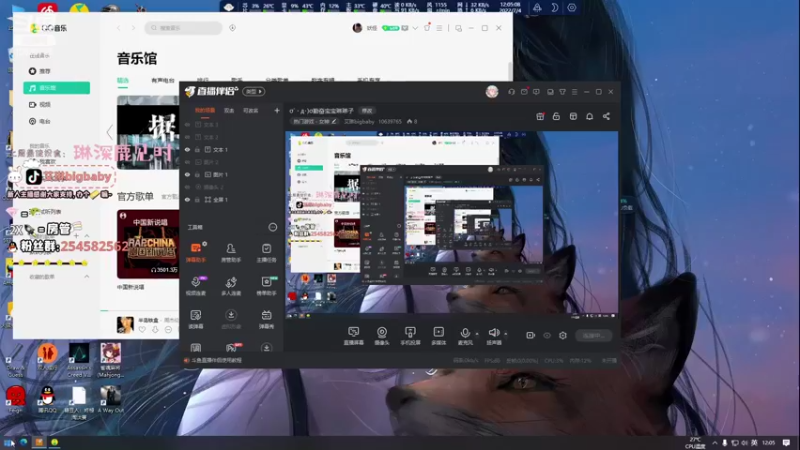Toggle visibility of 图片 1 source

coord(187,174)
